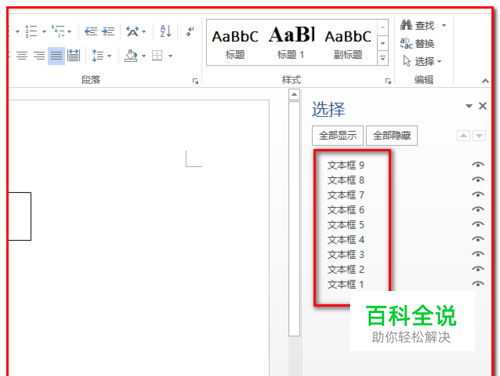
Task: Close the 选择 selection pane
Action: 483,106
